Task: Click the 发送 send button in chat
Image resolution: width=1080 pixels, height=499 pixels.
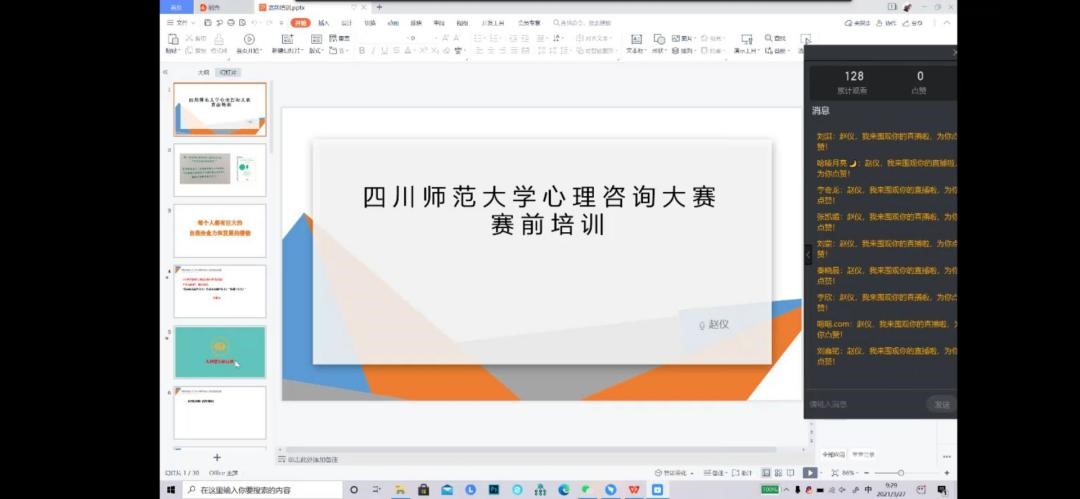Action: (x=941, y=404)
